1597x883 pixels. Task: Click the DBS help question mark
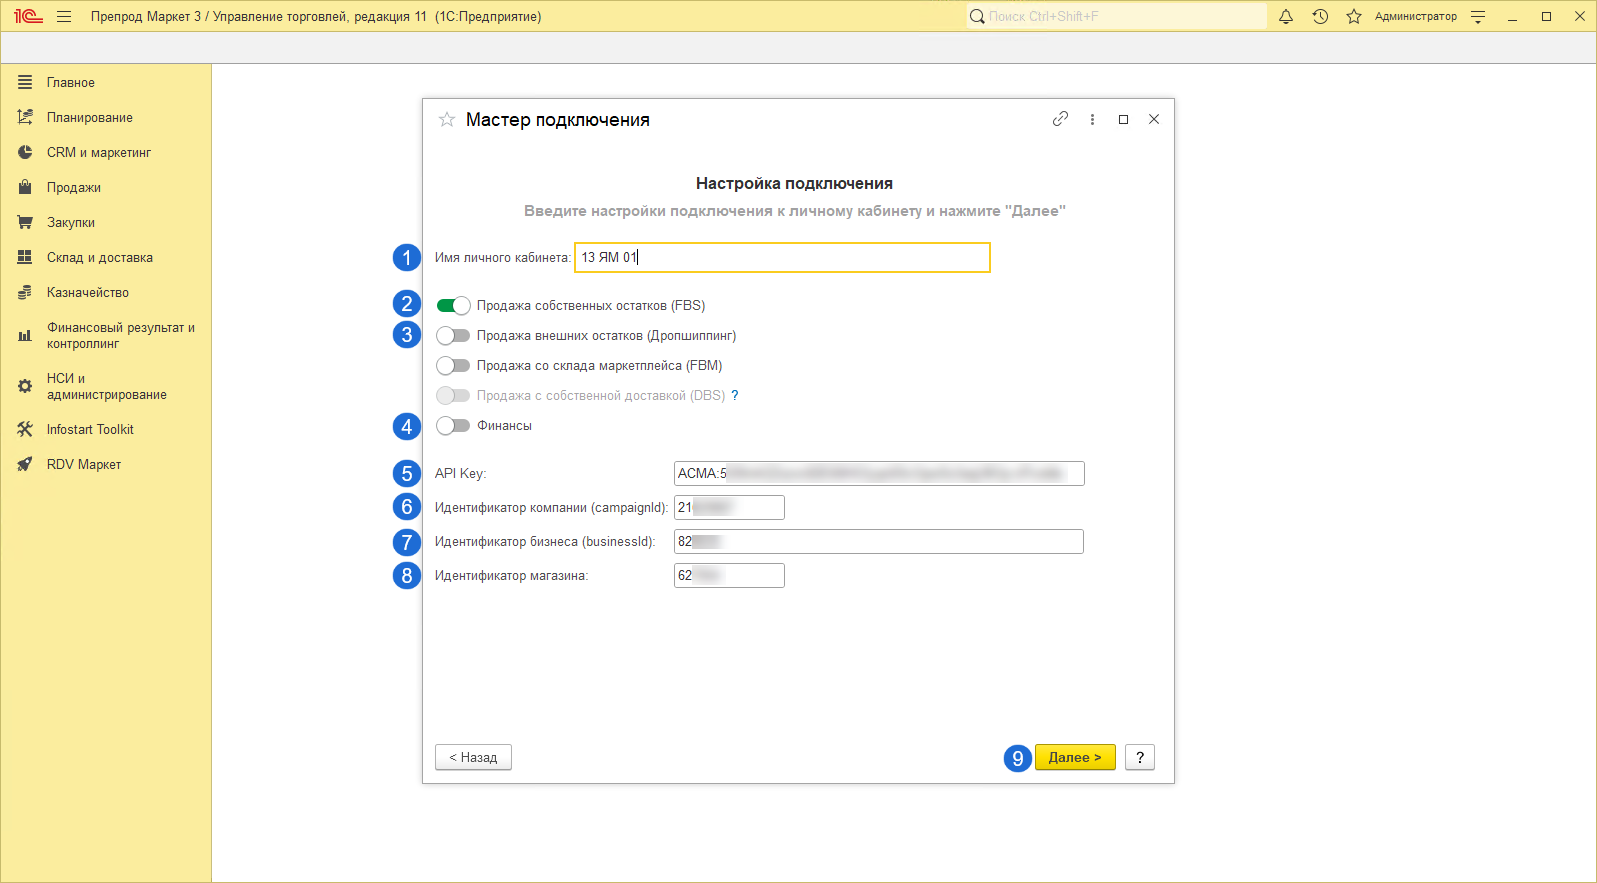coord(735,395)
